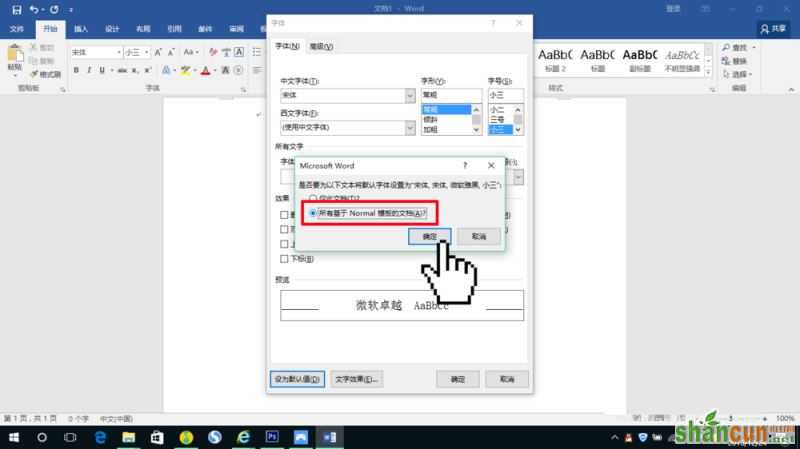Open the ribbon font size dropdown
This screenshot has height=449, width=800.
146,52
